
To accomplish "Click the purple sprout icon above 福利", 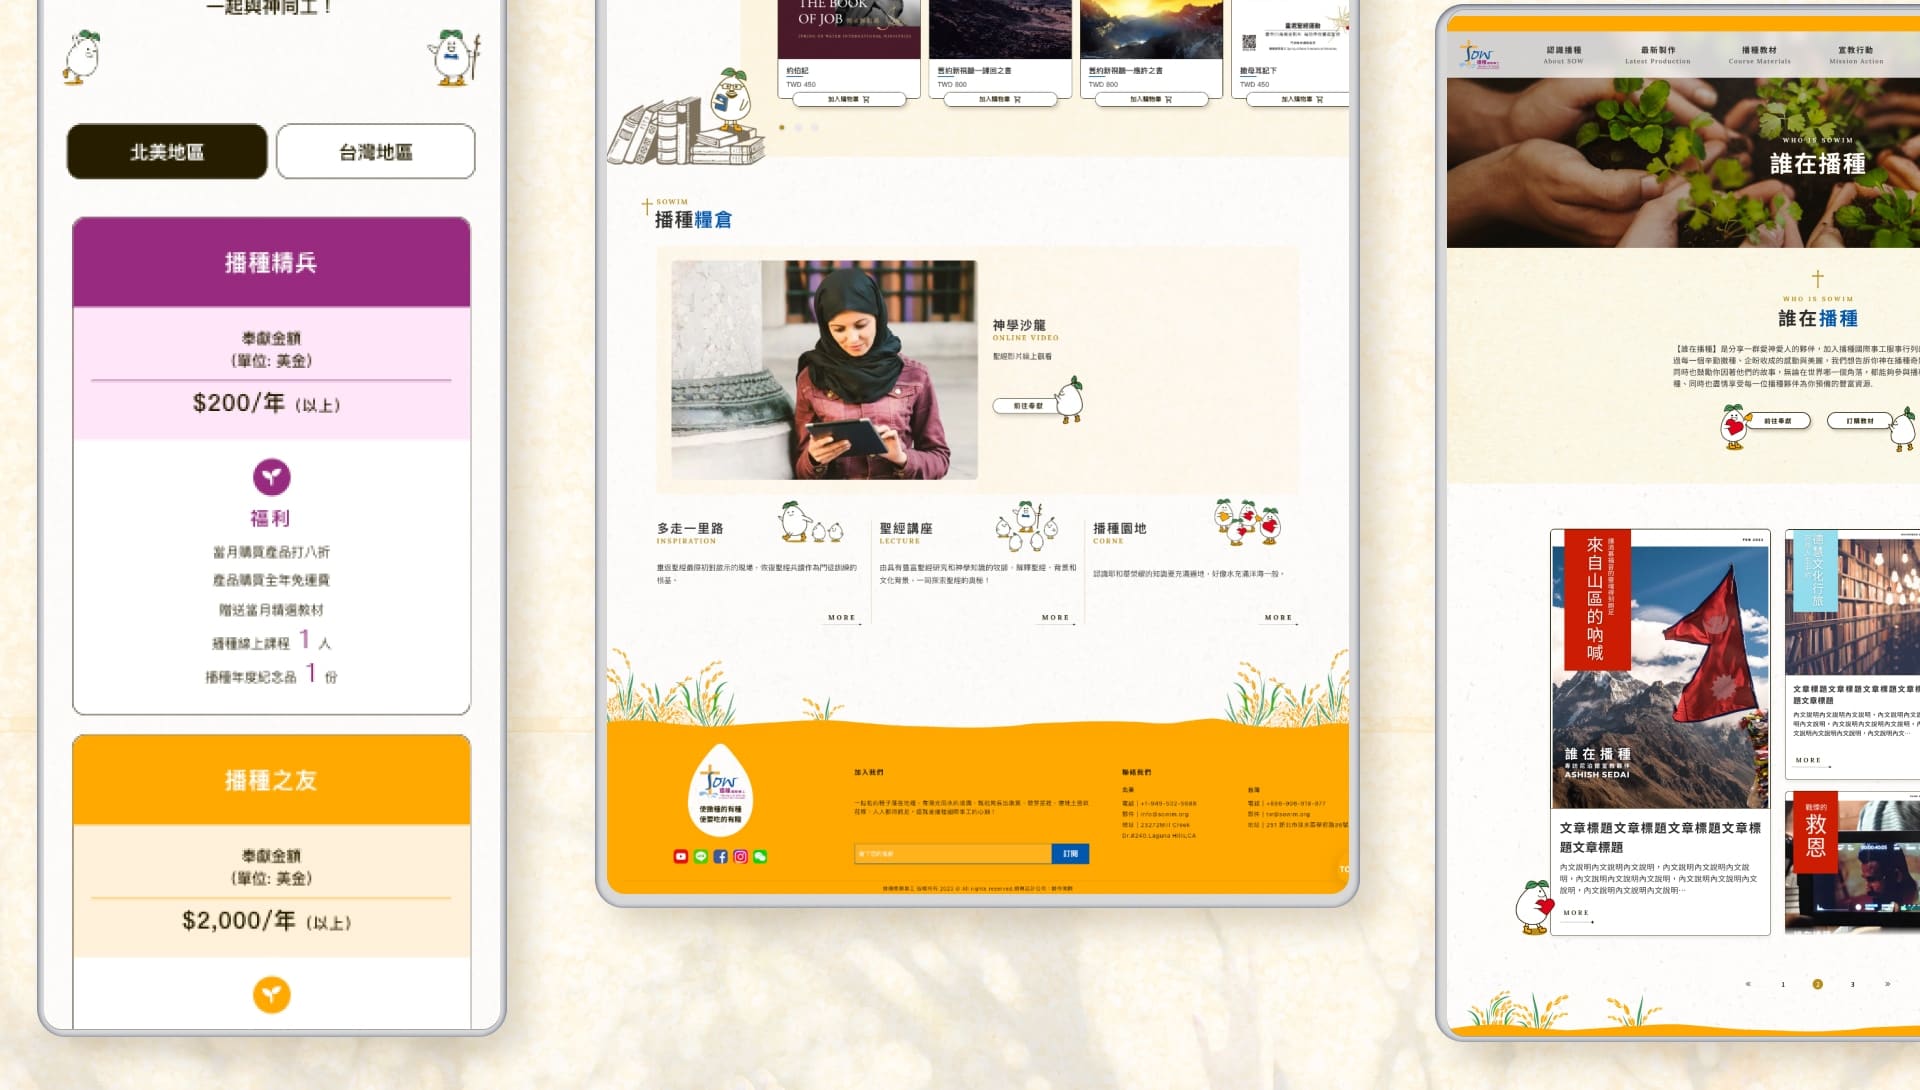I will [271, 477].
